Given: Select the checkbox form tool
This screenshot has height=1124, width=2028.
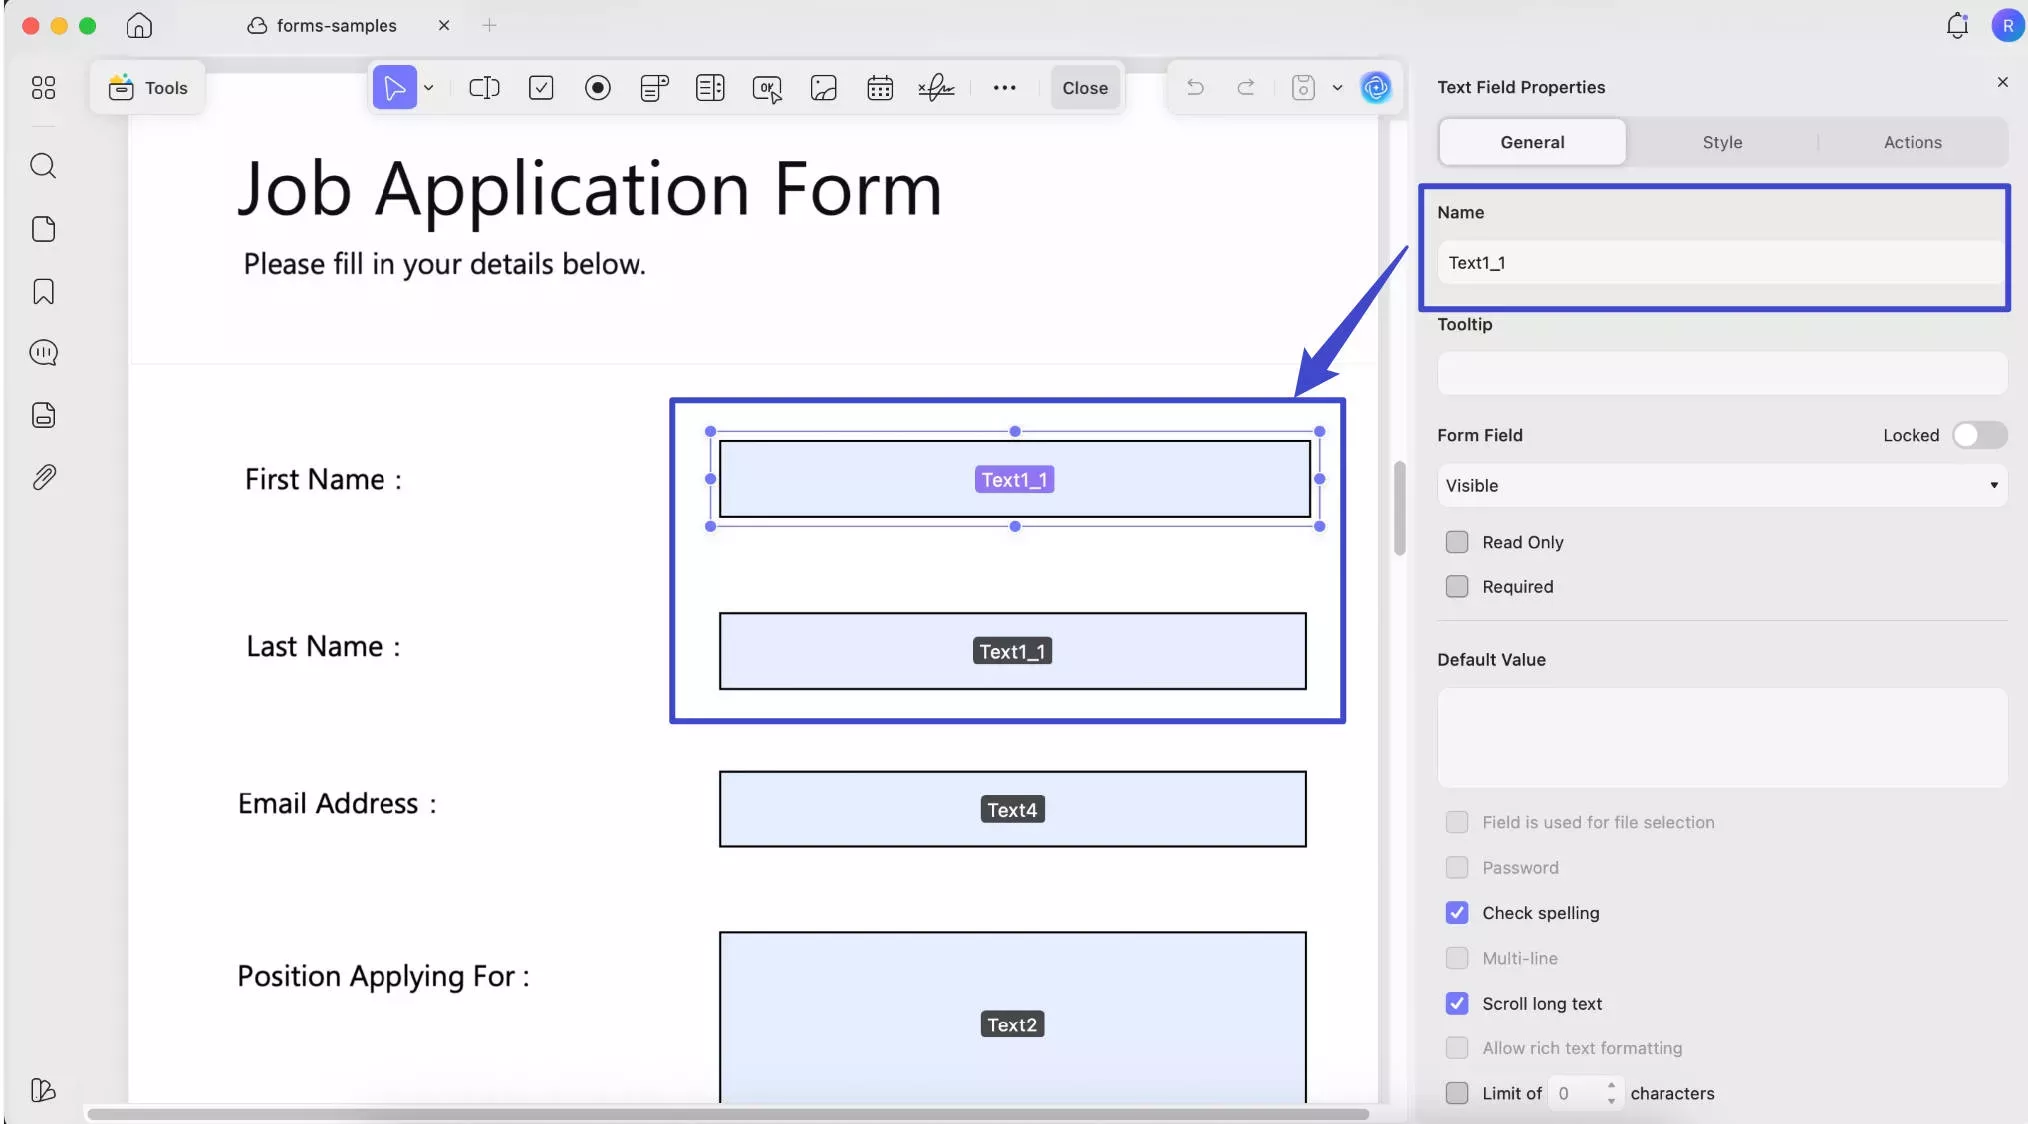Looking at the screenshot, I should (x=541, y=88).
